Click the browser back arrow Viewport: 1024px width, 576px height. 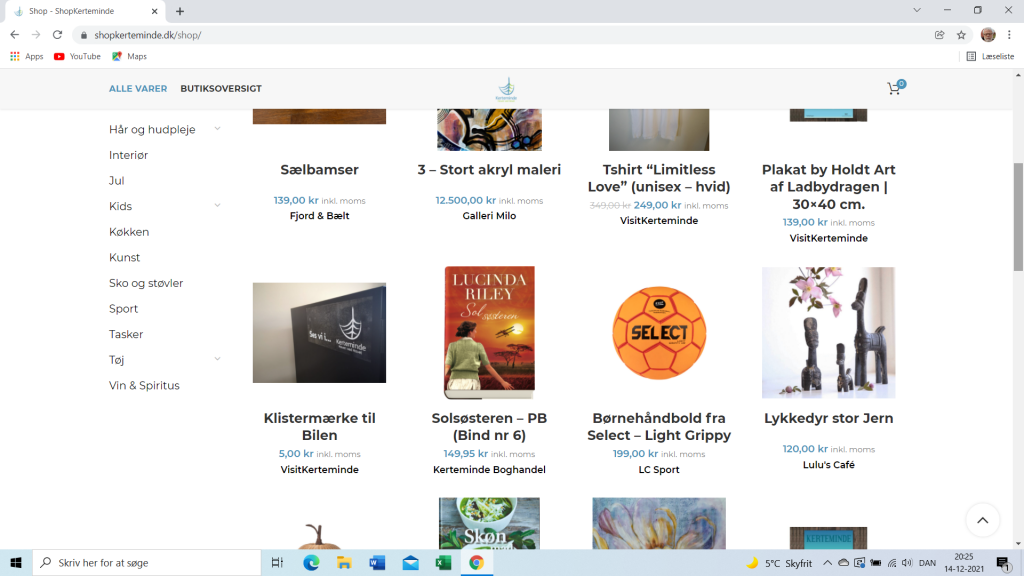(x=14, y=35)
